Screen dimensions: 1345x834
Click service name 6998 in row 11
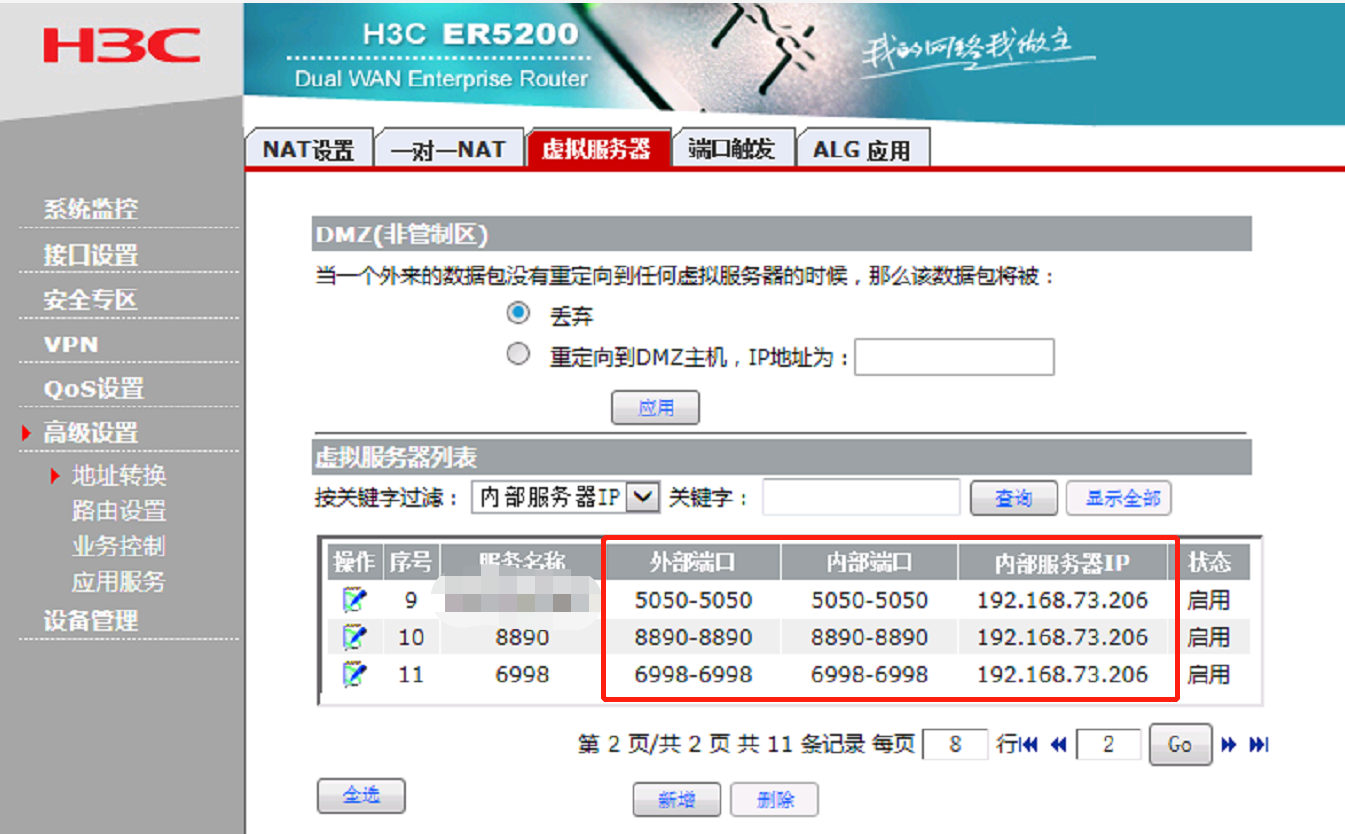pos(522,675)
